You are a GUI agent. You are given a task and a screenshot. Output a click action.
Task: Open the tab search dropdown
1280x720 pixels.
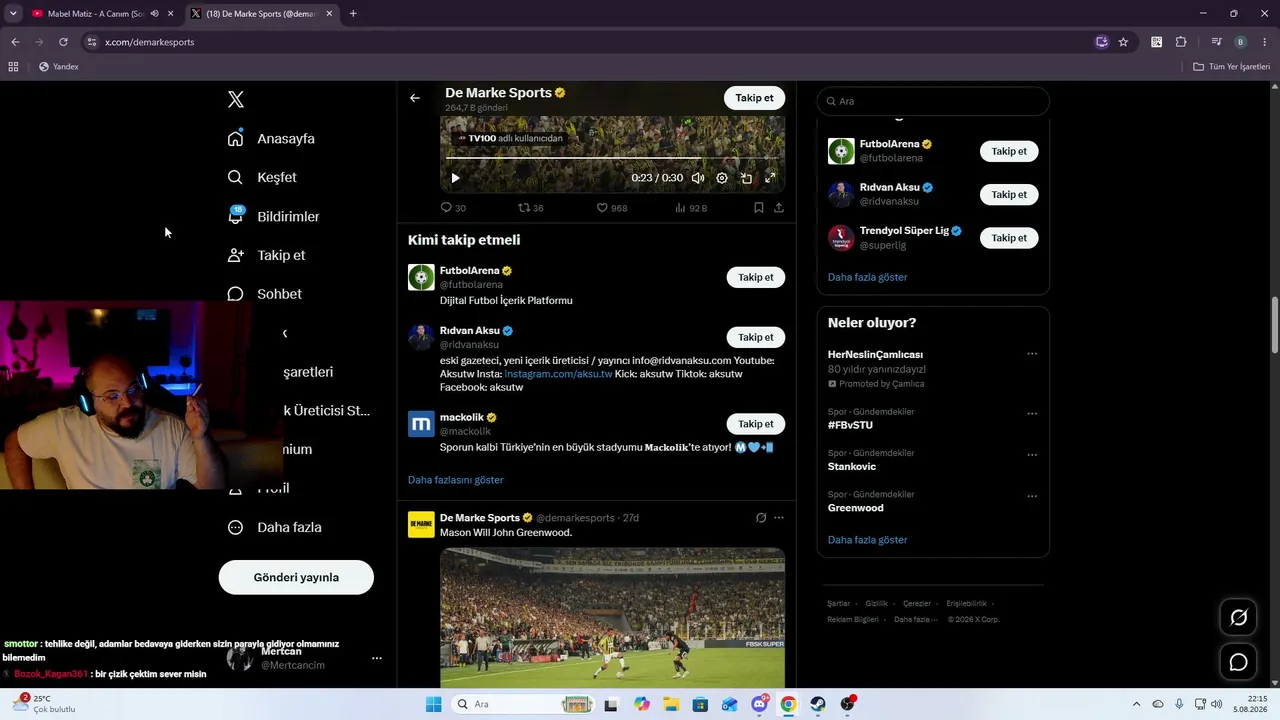(13, 14)
